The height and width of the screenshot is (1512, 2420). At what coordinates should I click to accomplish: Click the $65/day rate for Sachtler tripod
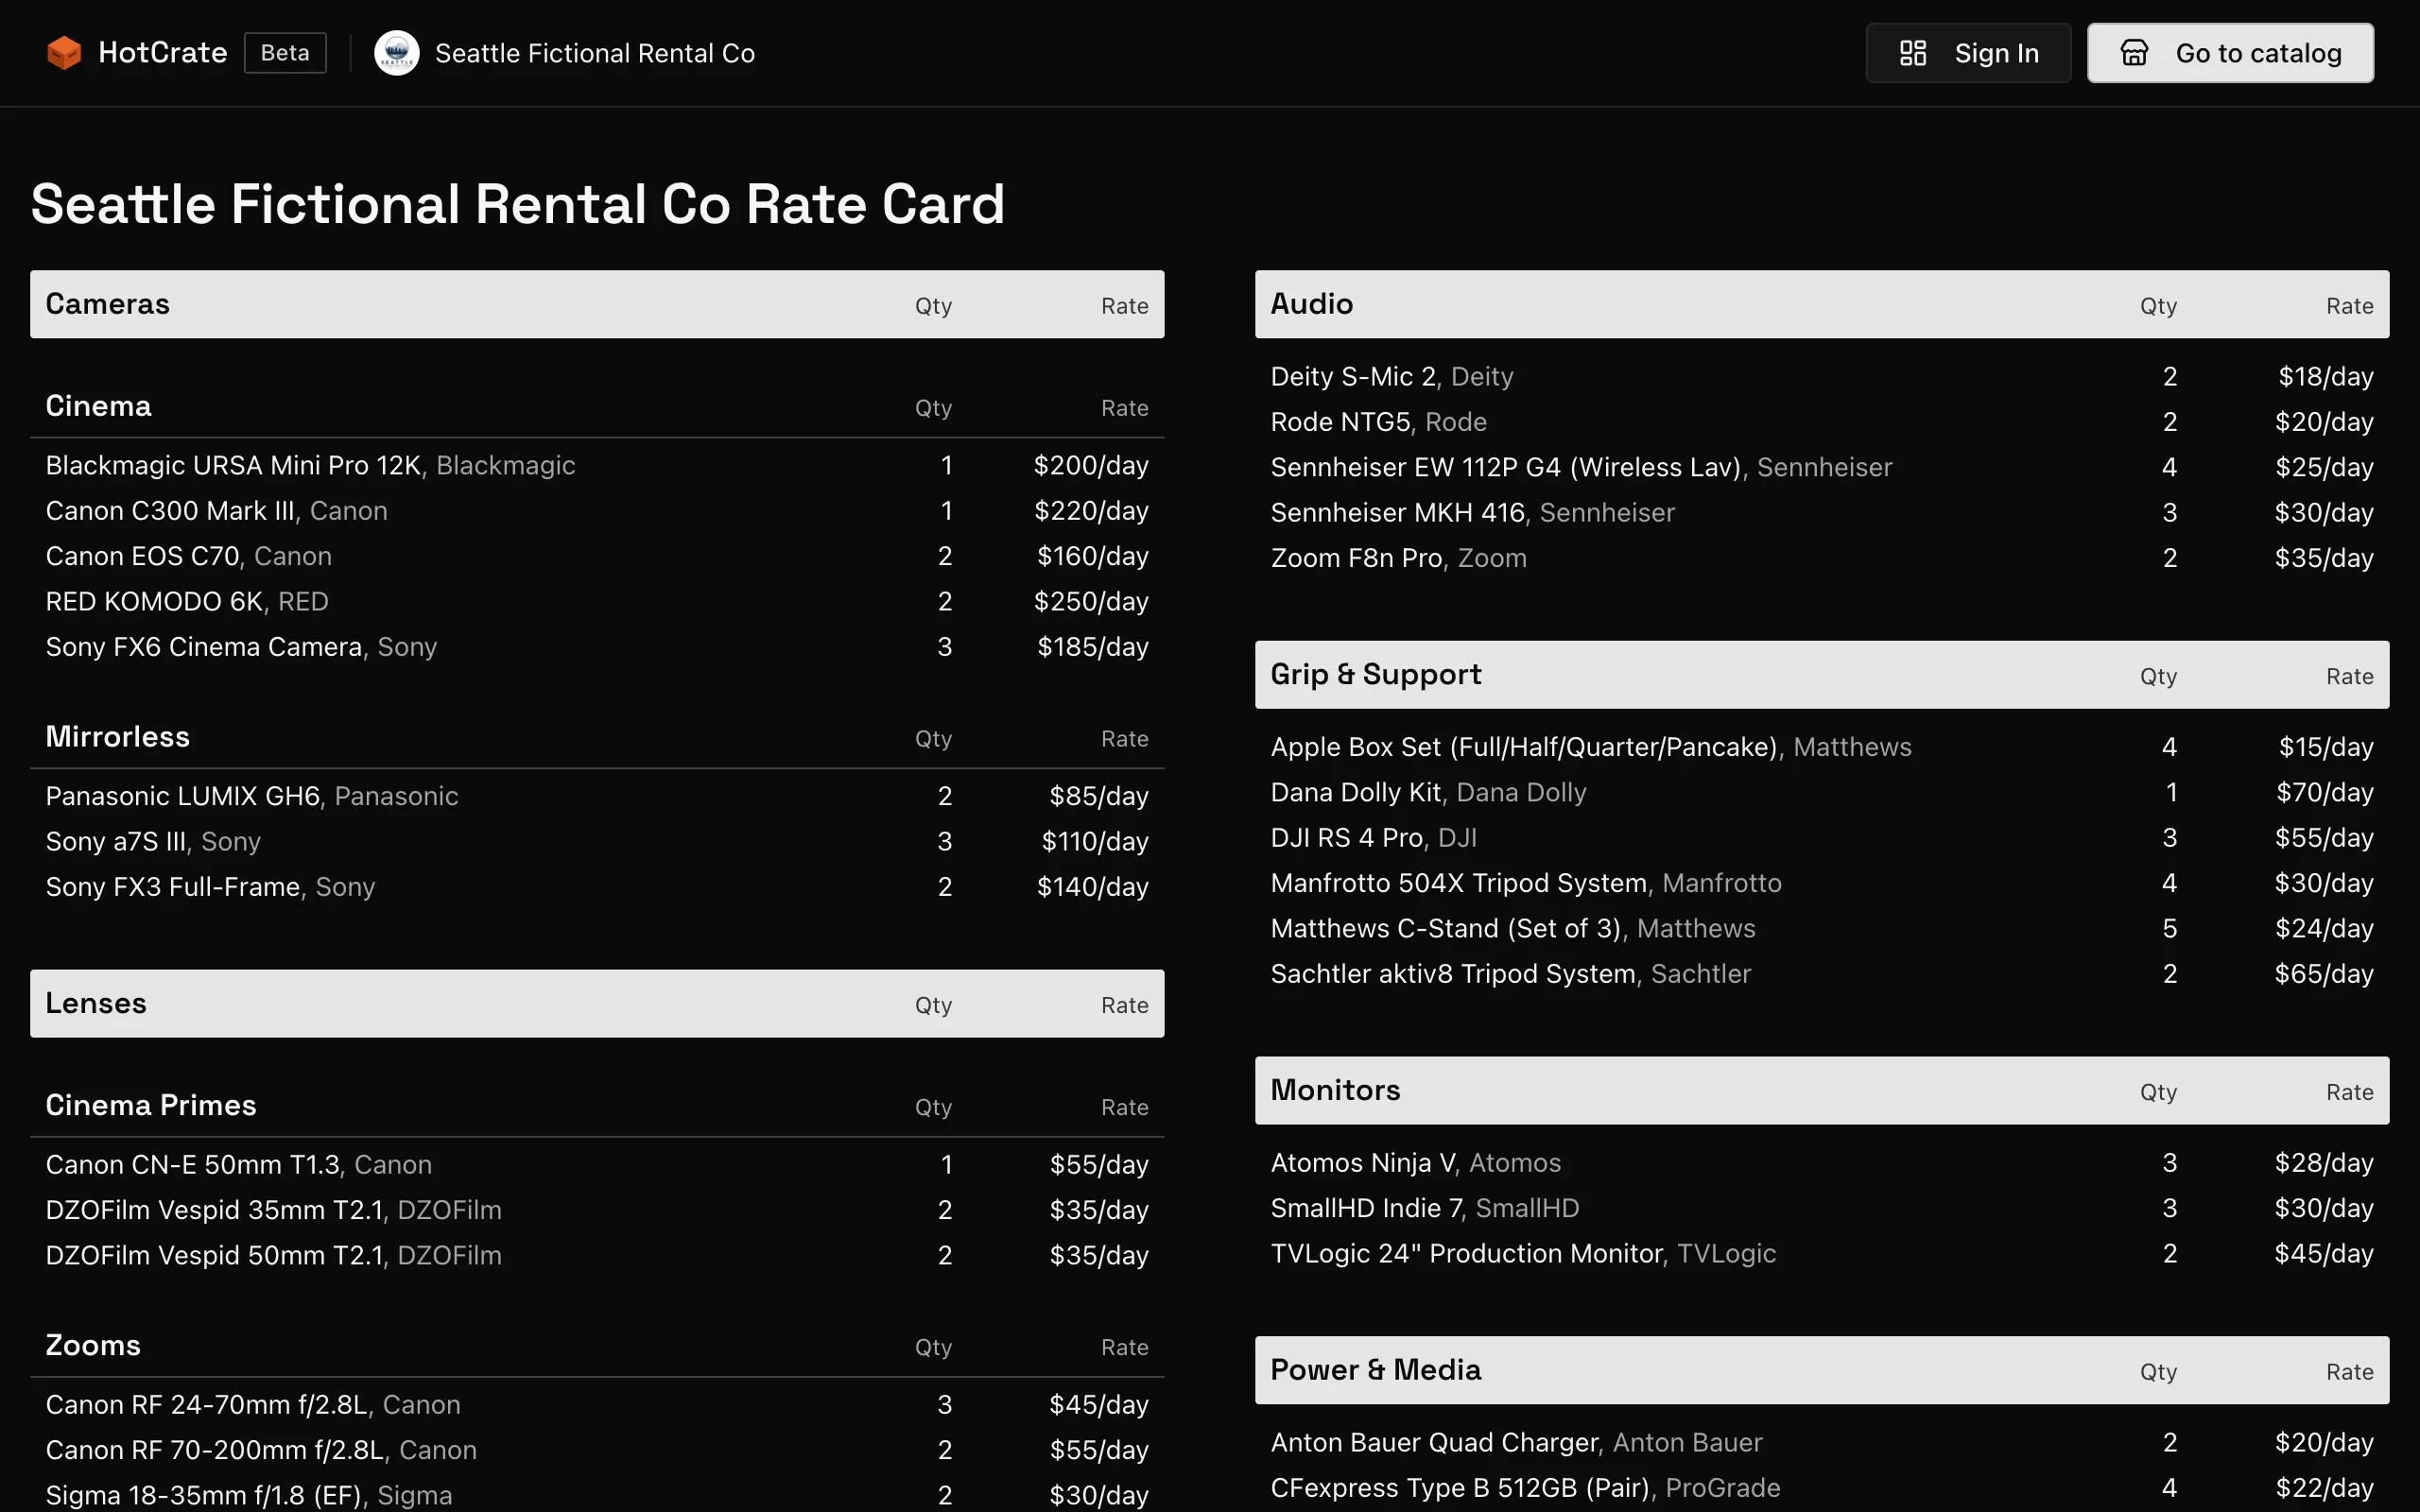[x=2324, y=974]
